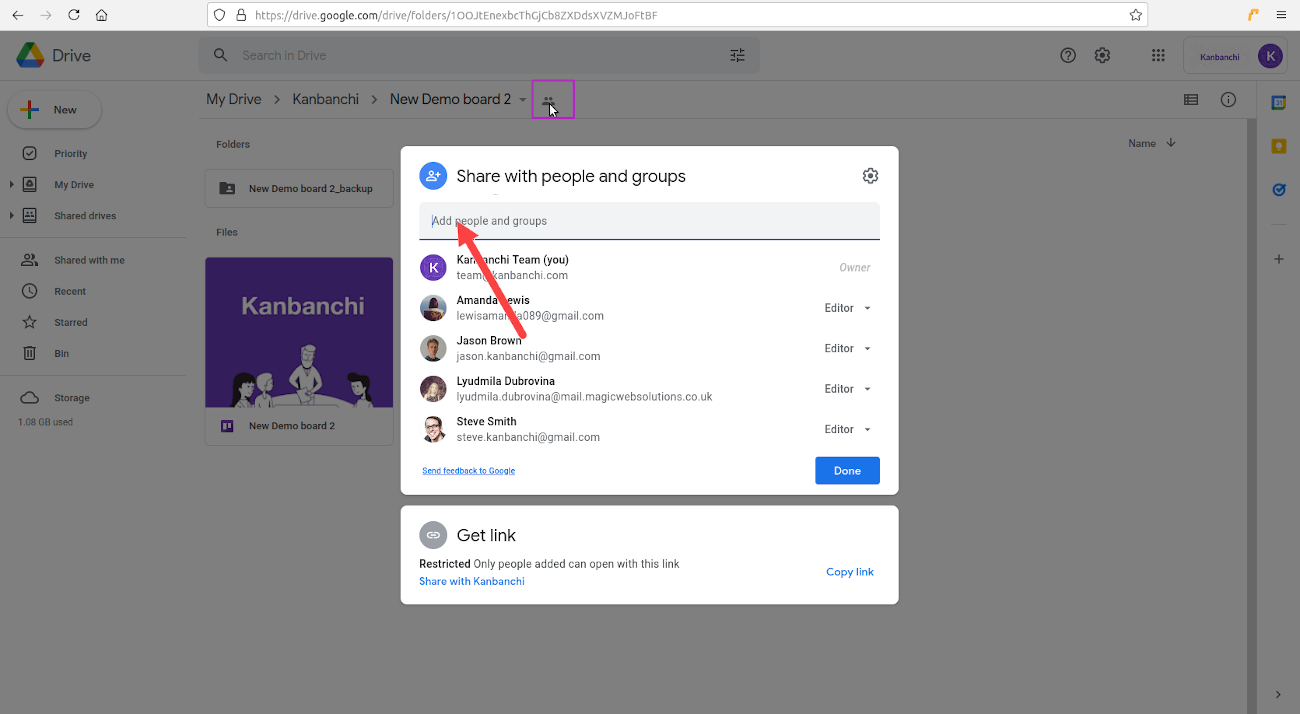Click Jason Brown profile photo
Screen dimensions: 1300x714
pos(433,348)
